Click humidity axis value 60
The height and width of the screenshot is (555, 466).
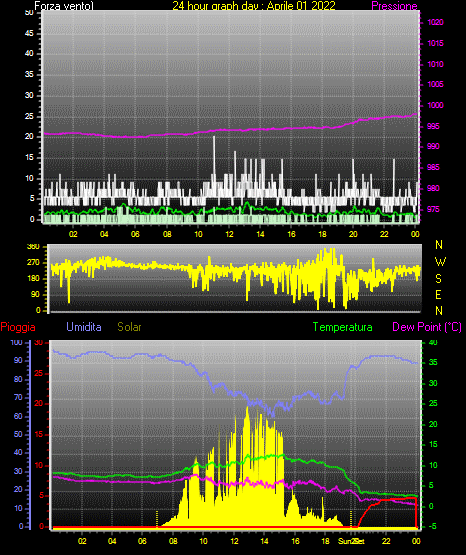[18, 416]
